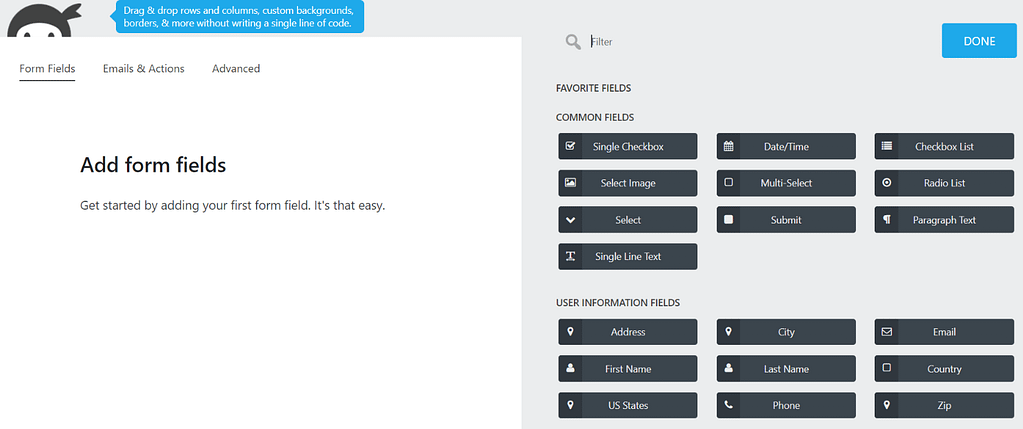Click the Last Name person icon
The width and height of the screenshot is (1023, 429).
coord(729,368)
